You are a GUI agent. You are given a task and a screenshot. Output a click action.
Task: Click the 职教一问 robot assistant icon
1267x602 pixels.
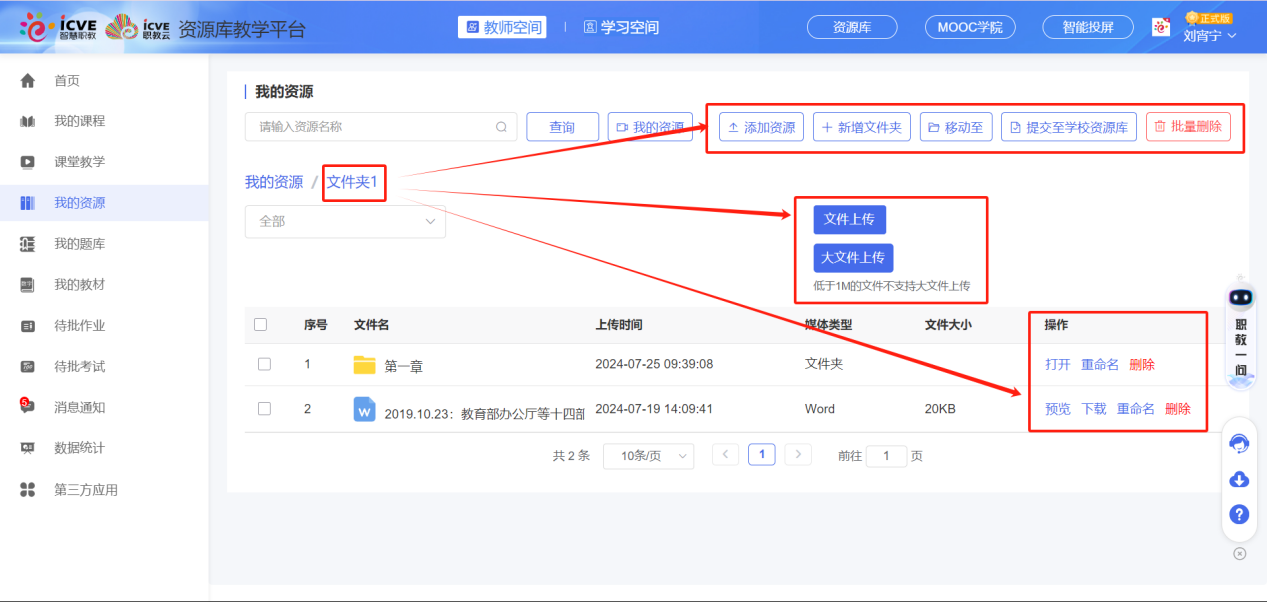pos(1238,297)
